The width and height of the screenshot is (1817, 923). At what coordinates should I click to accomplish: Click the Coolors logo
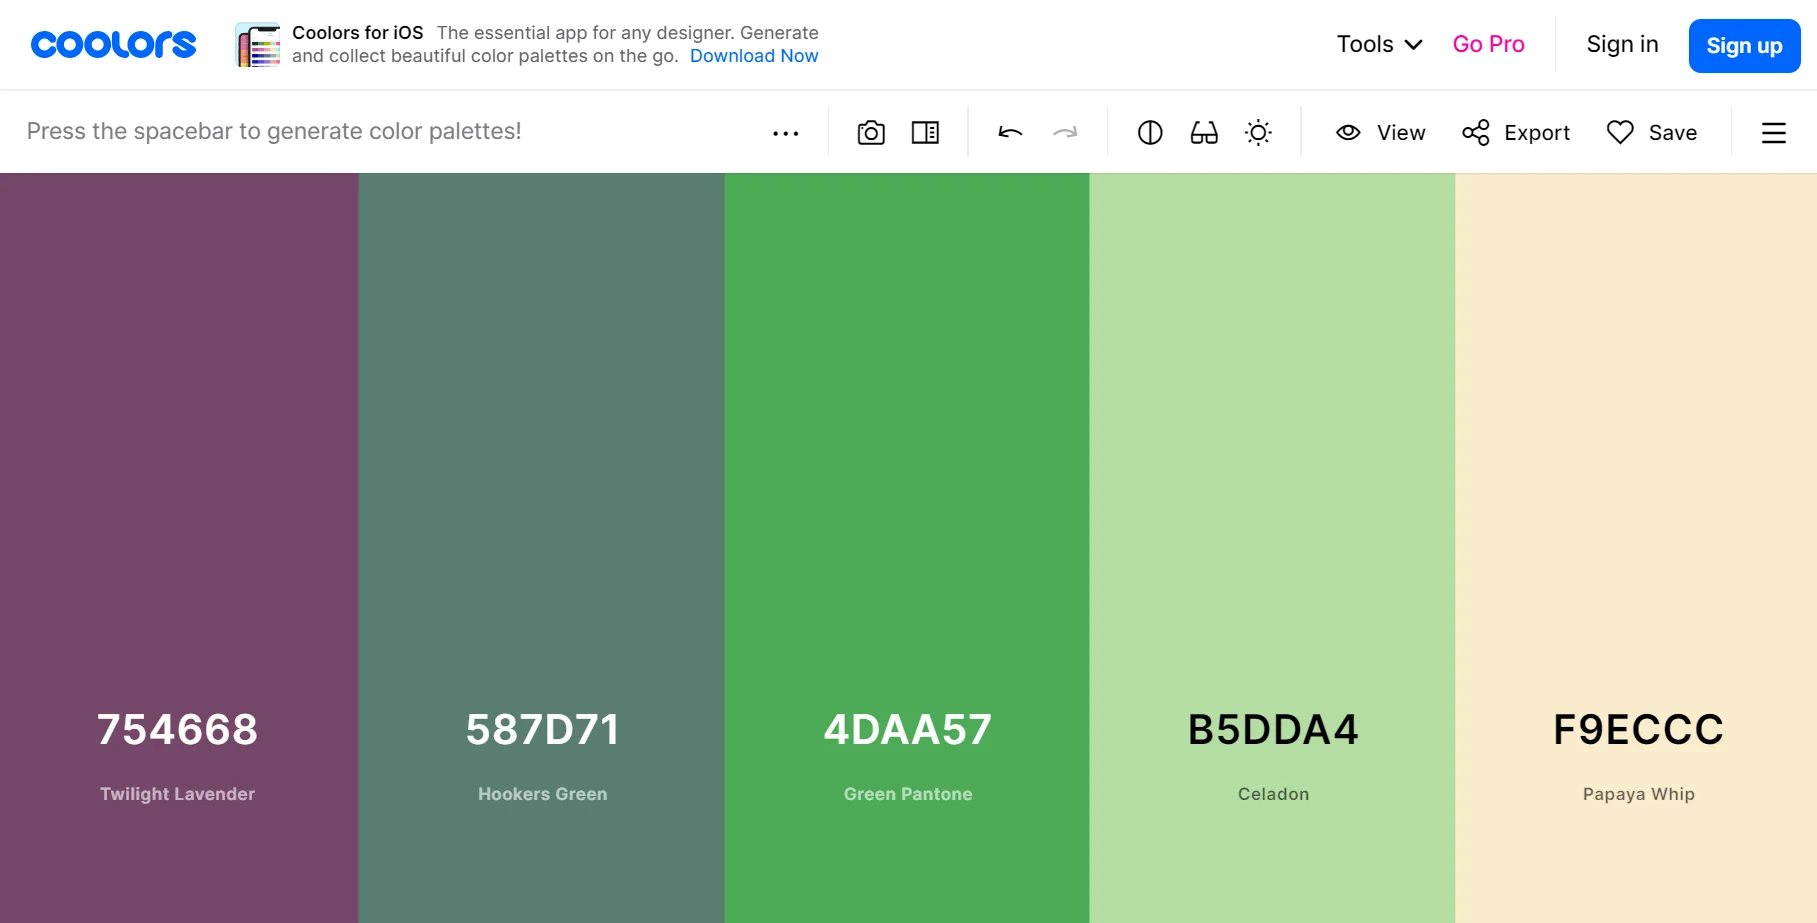(114, 45)
